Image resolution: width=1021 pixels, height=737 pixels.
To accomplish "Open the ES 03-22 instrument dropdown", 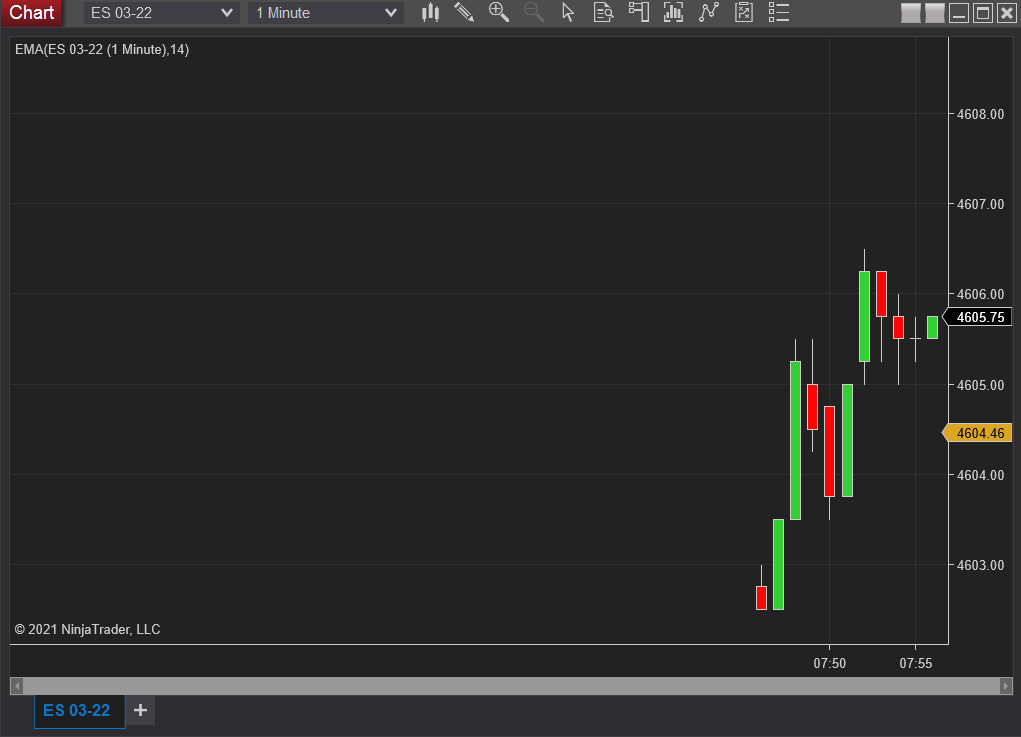I will click(161, 13).
